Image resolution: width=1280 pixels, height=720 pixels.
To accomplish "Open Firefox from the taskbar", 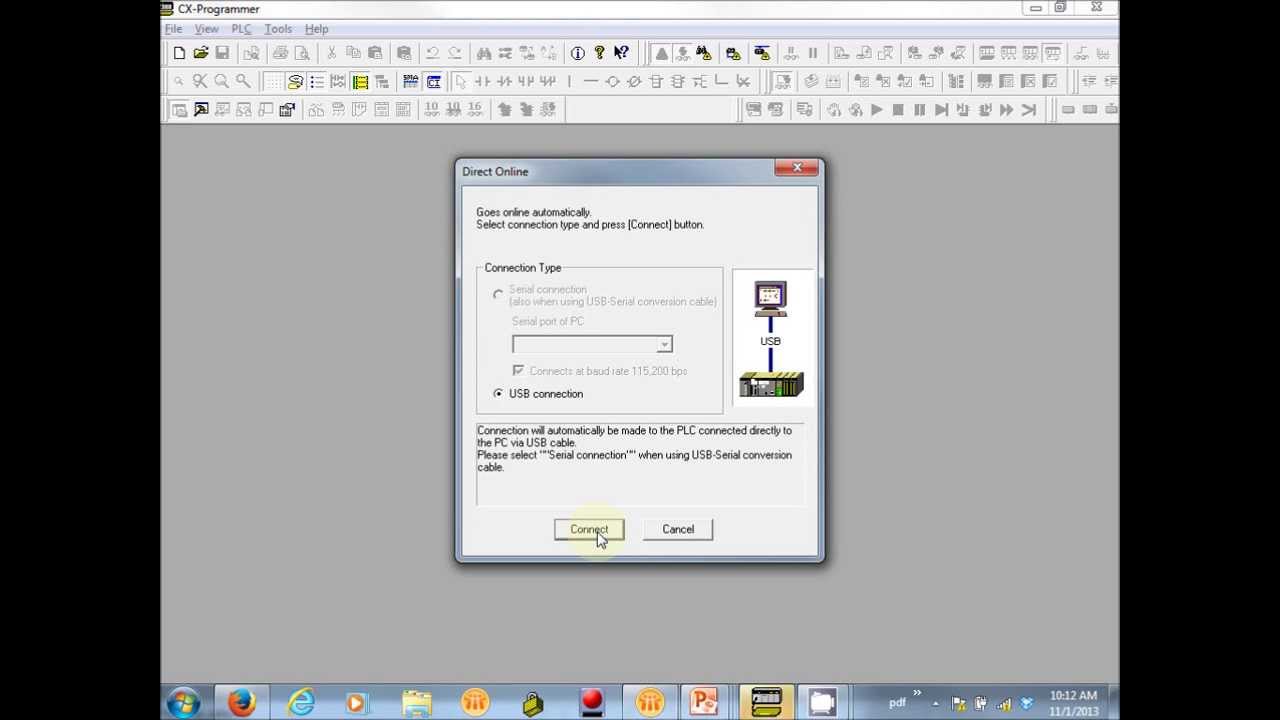I will point(241,703).
